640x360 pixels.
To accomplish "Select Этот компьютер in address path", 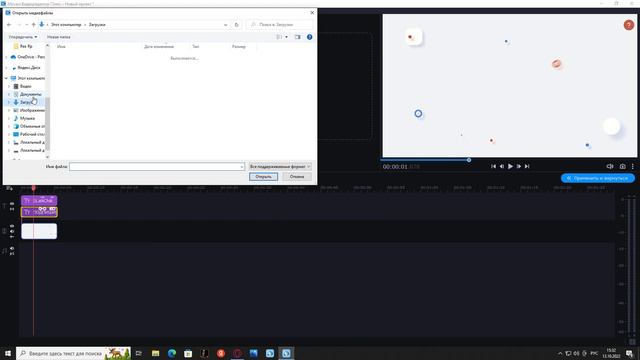I will (x=66, y=25).
